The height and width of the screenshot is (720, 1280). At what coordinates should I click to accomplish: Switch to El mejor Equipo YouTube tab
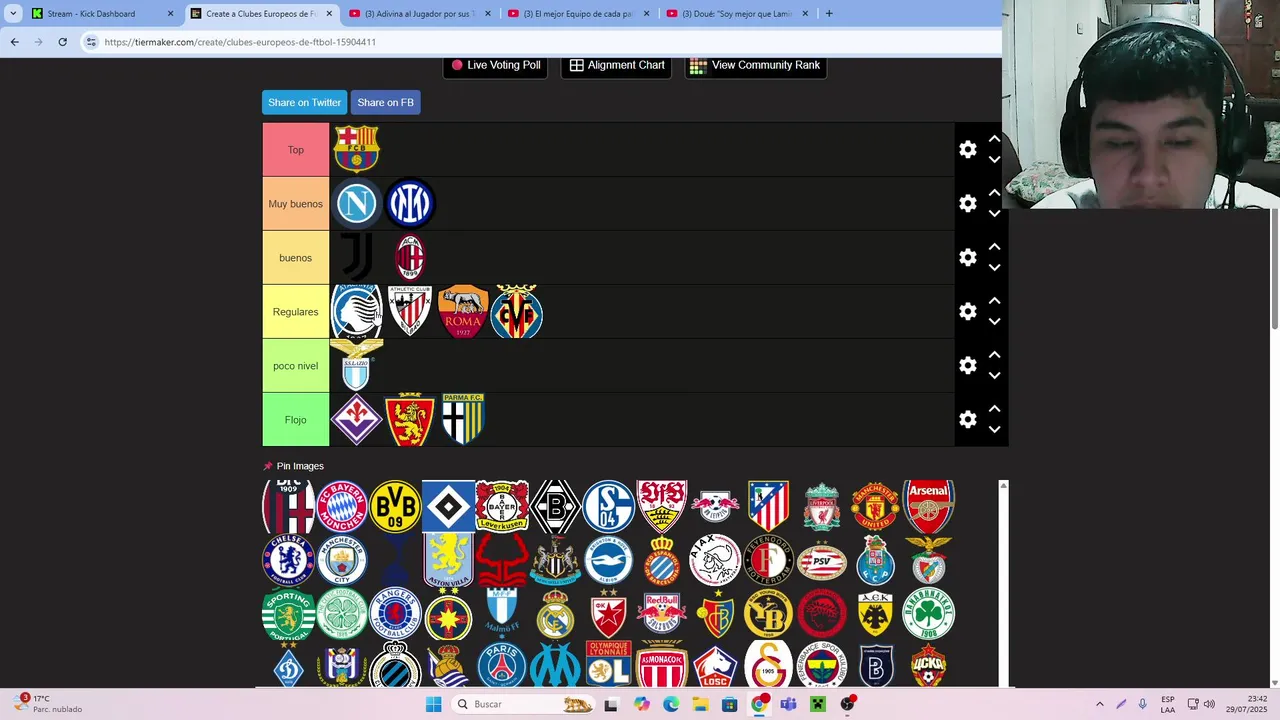[x=579, y=14]
